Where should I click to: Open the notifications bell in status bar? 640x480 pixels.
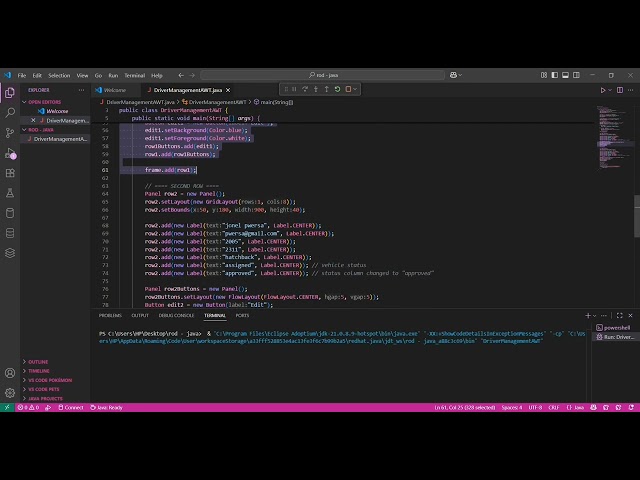(631, 407)
